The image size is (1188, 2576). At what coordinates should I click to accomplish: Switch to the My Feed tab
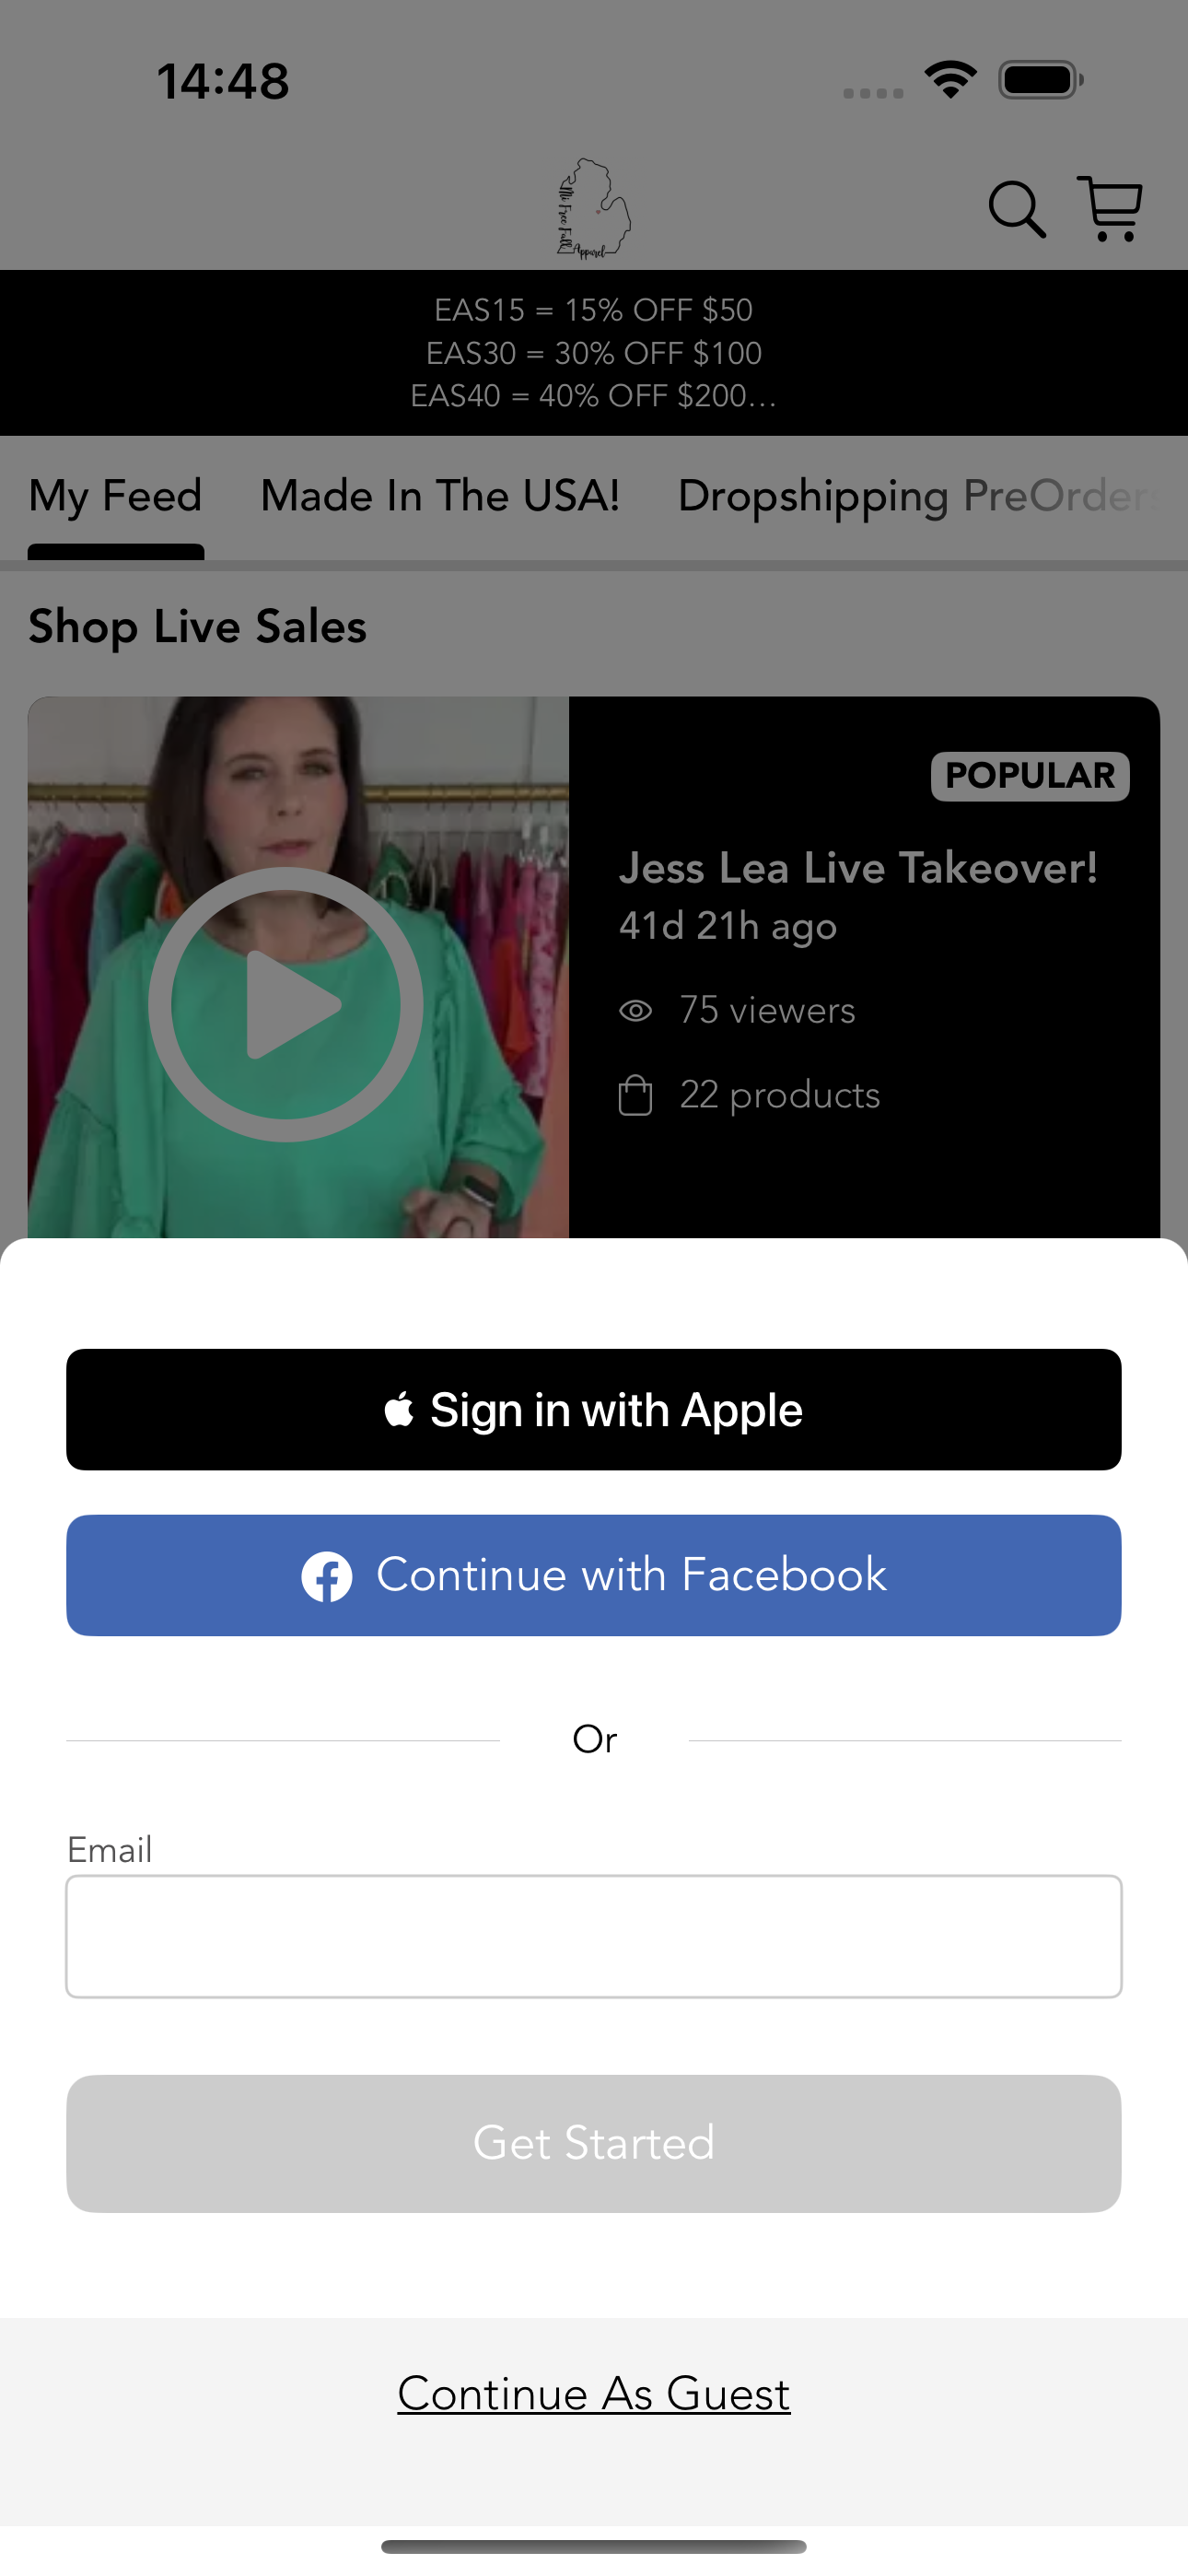(115, 497)
